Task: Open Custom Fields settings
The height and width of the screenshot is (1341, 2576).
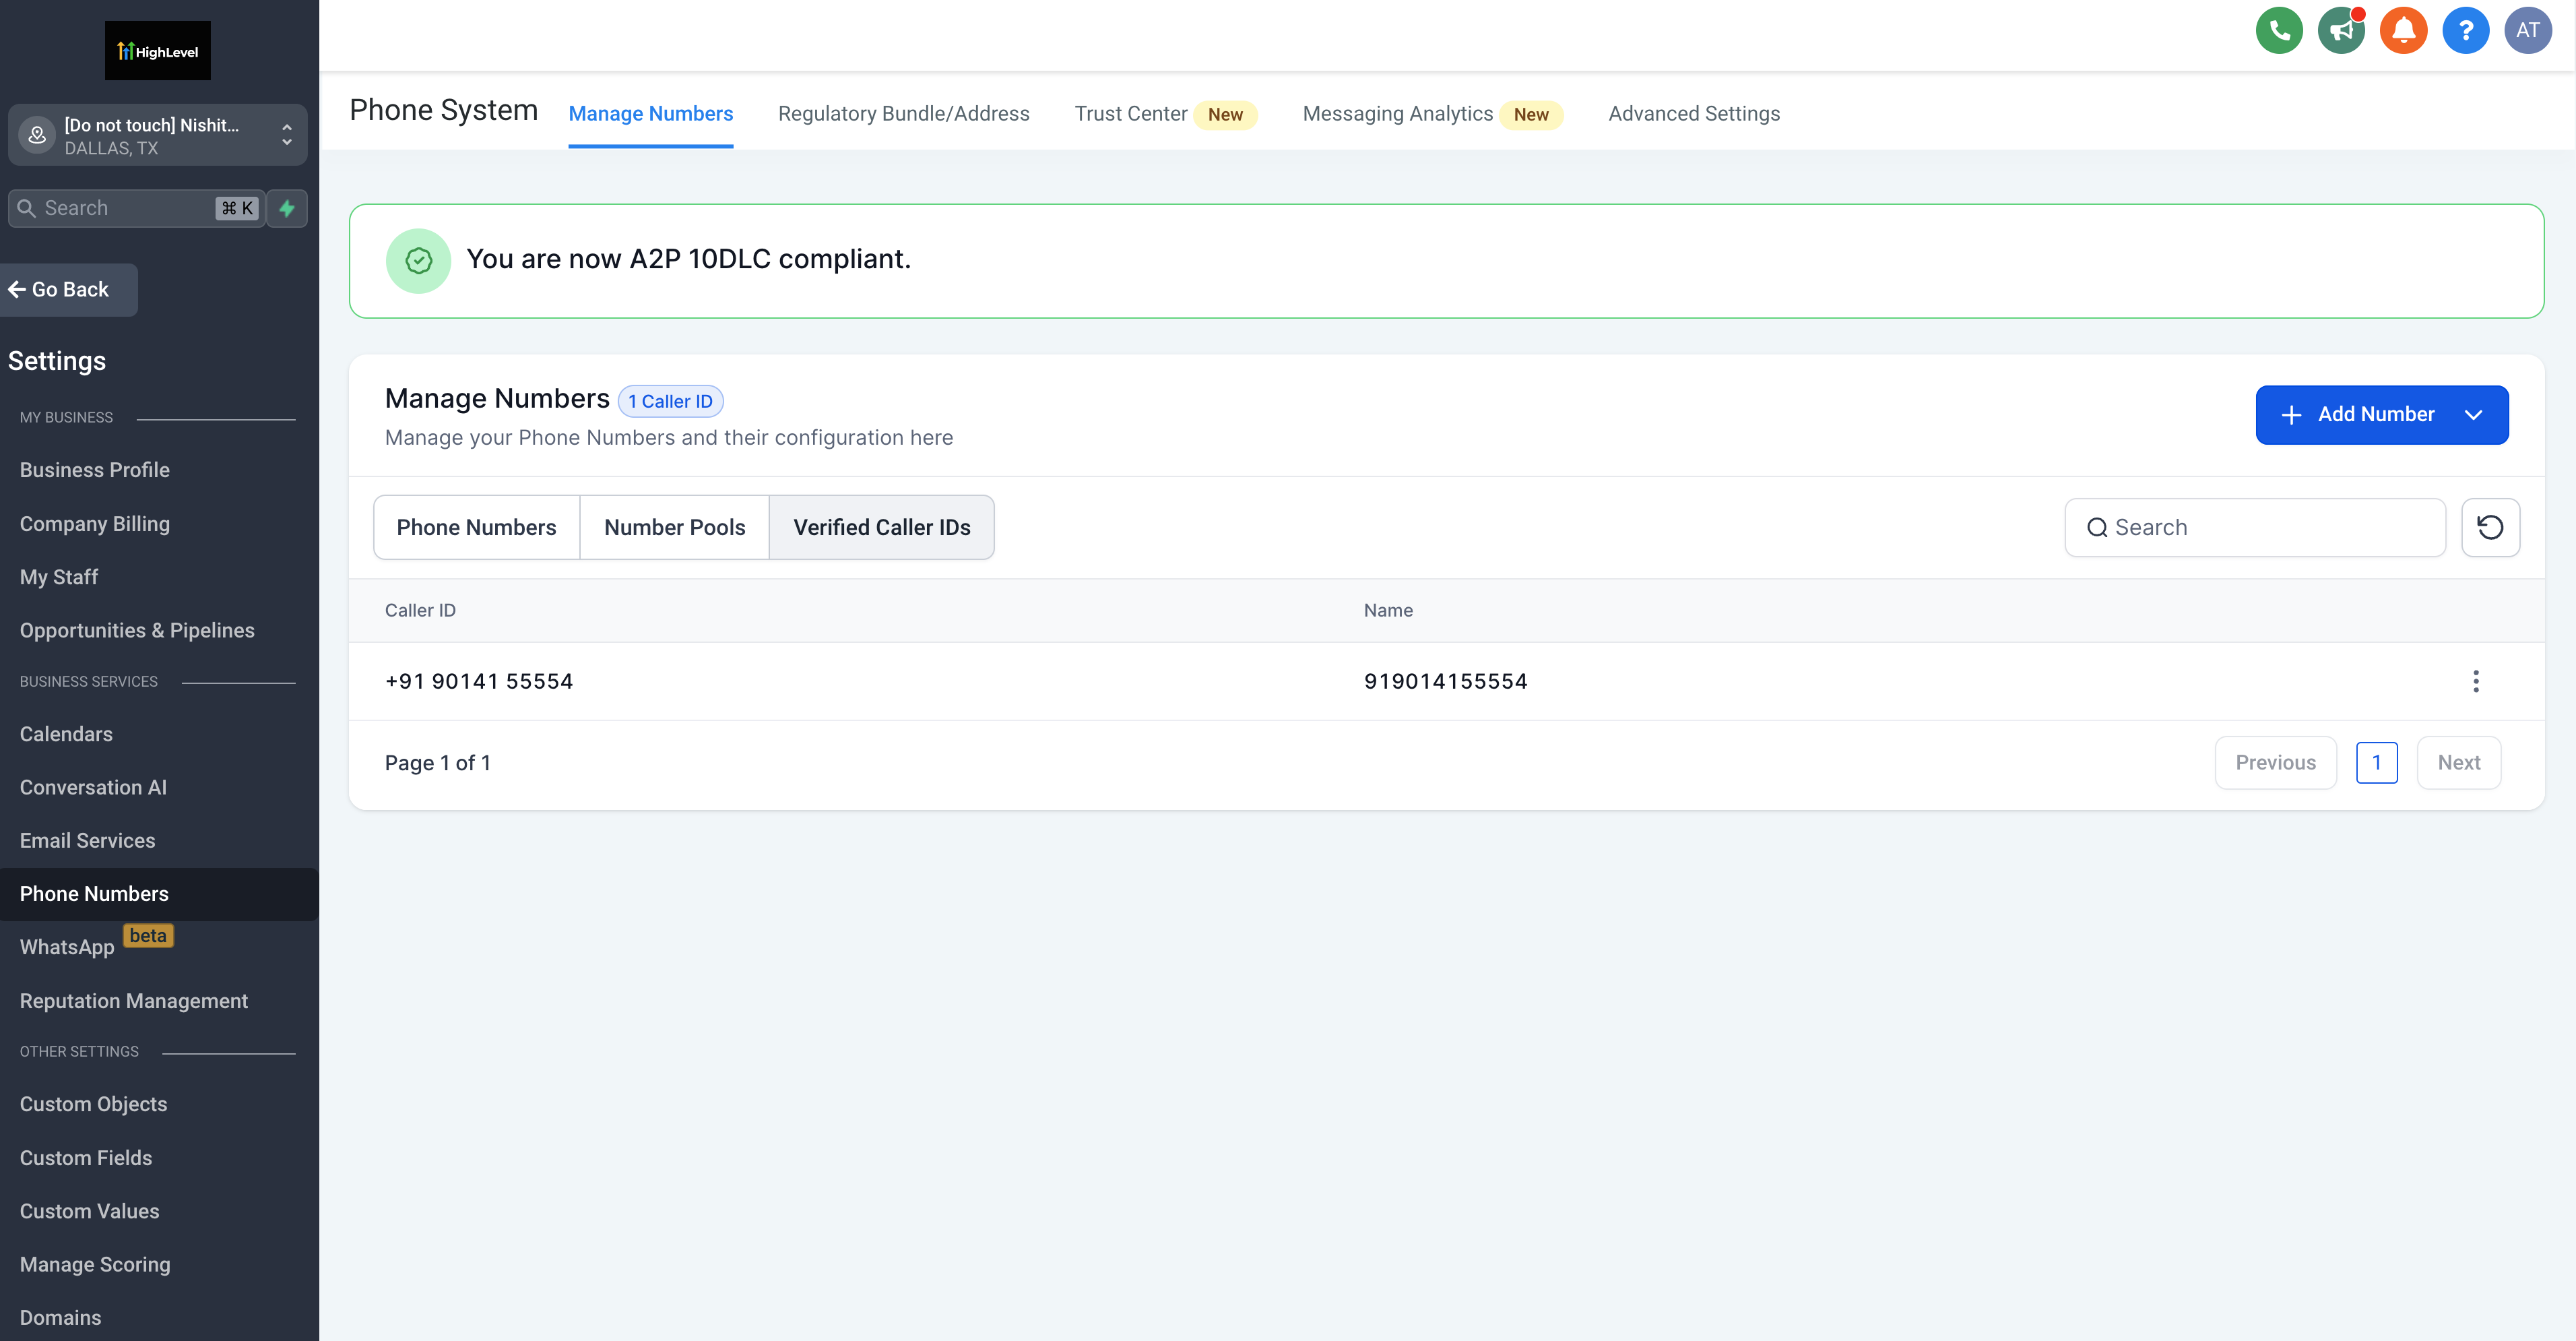Action: 86,1158
